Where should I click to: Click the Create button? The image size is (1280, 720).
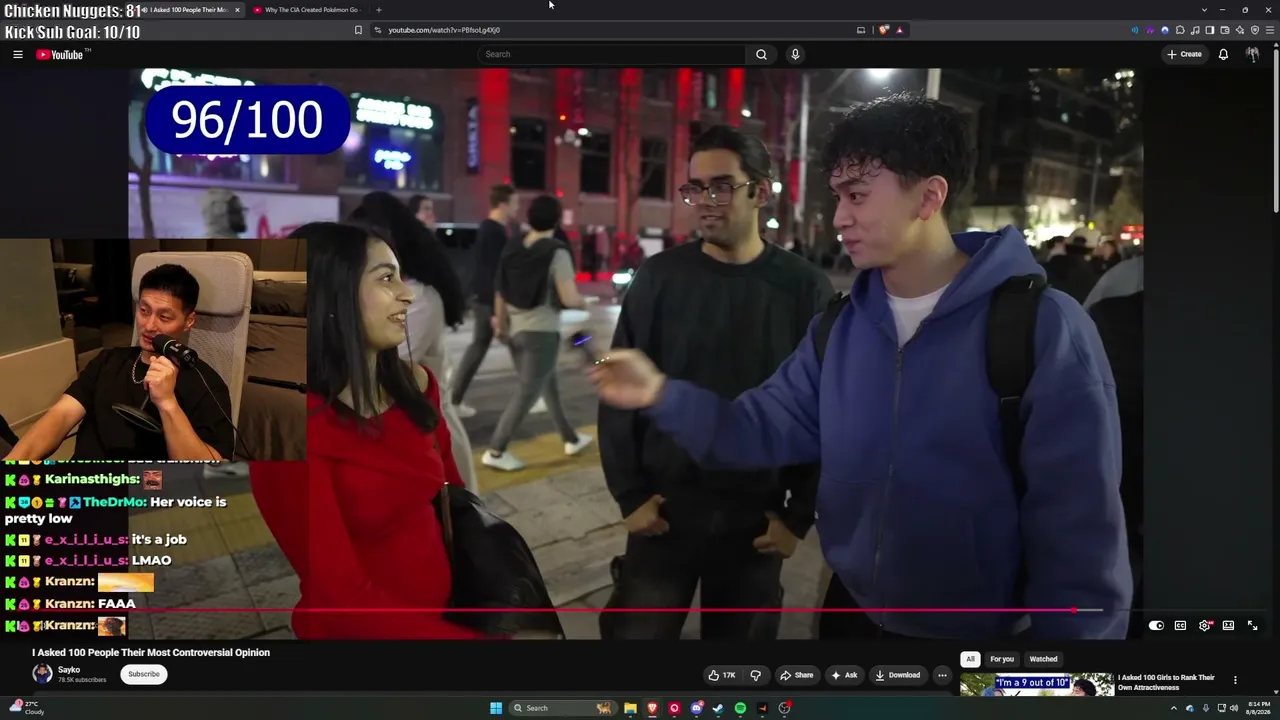coord(1184,54)
